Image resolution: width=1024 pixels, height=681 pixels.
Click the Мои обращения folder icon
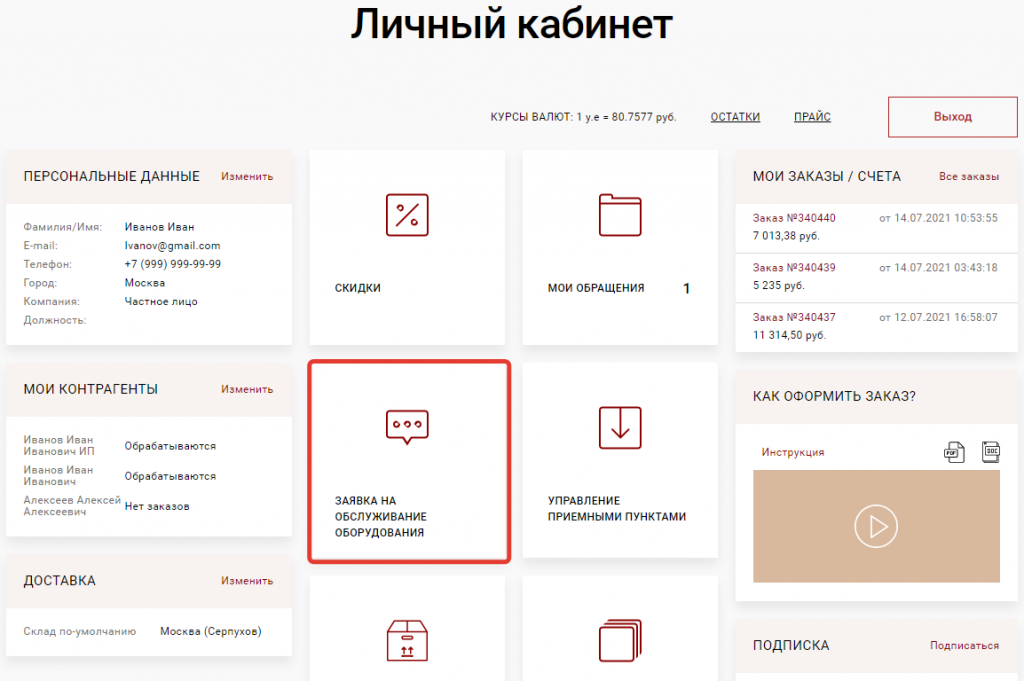pos(620,215)
